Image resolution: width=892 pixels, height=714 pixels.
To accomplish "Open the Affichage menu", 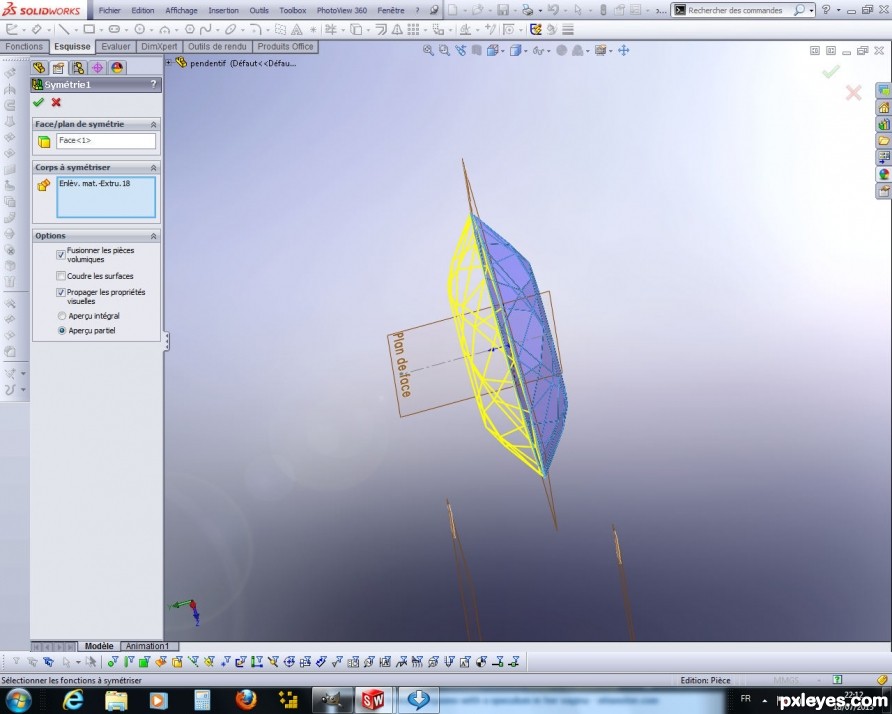I will point(181,10).
